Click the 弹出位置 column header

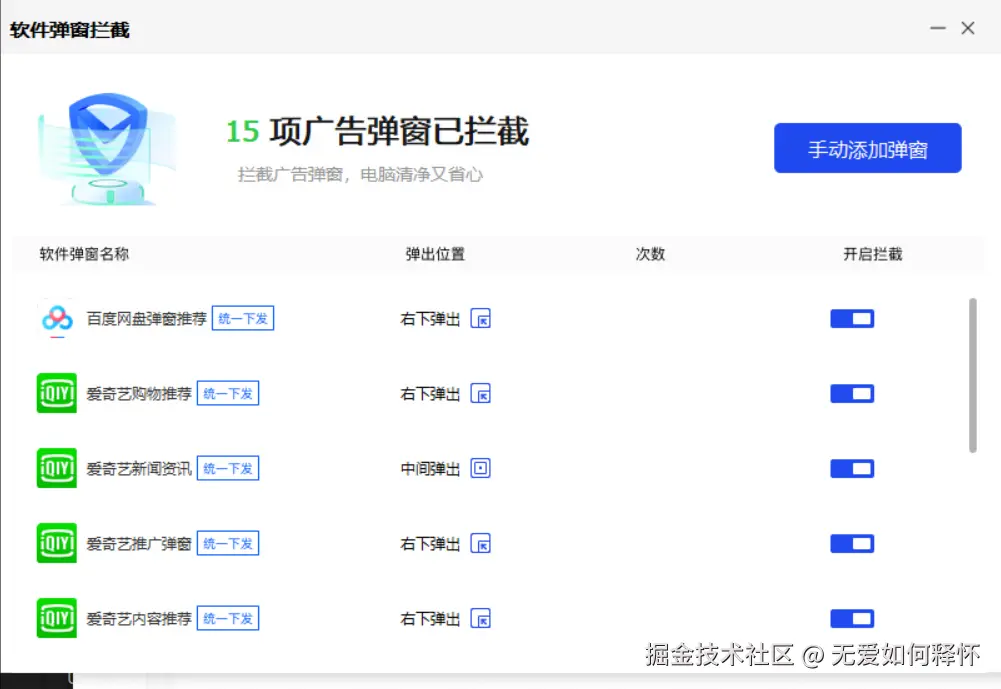click(435, 254)
